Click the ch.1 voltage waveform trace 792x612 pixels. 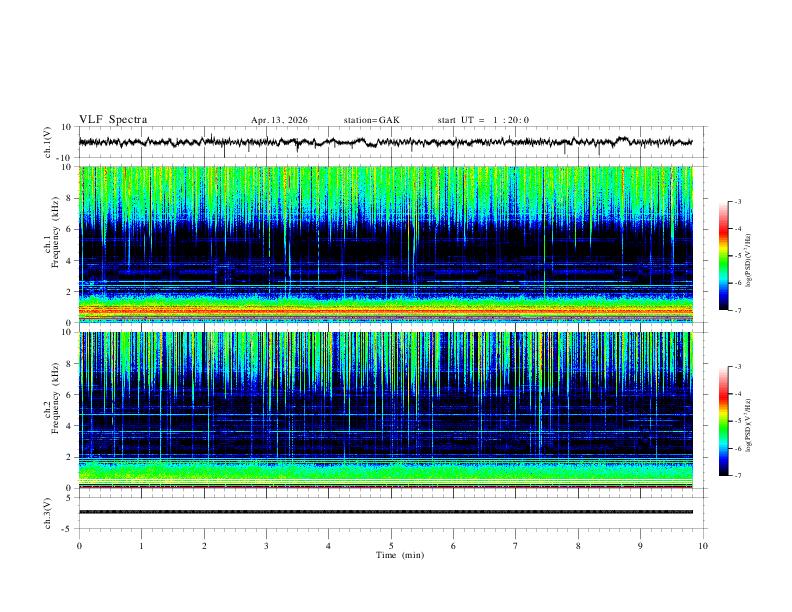pos(386,142)
